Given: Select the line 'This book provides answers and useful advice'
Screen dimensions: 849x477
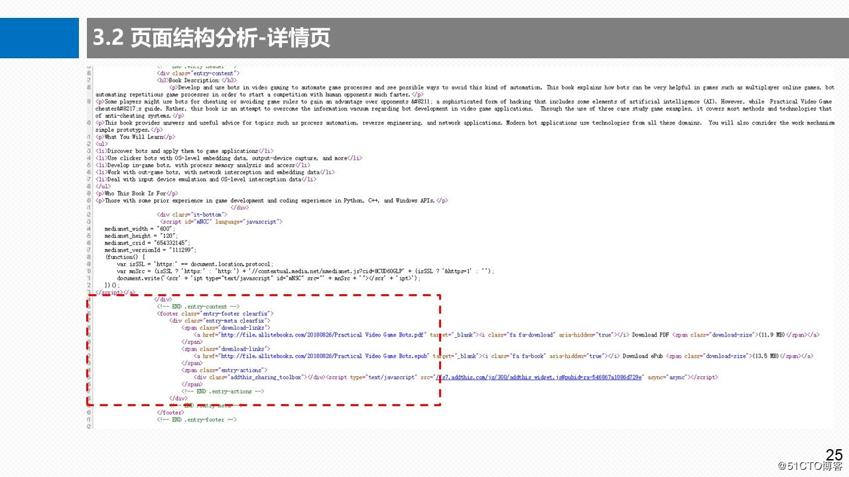Looking at the screenshot, I should (x=465, y=123).
